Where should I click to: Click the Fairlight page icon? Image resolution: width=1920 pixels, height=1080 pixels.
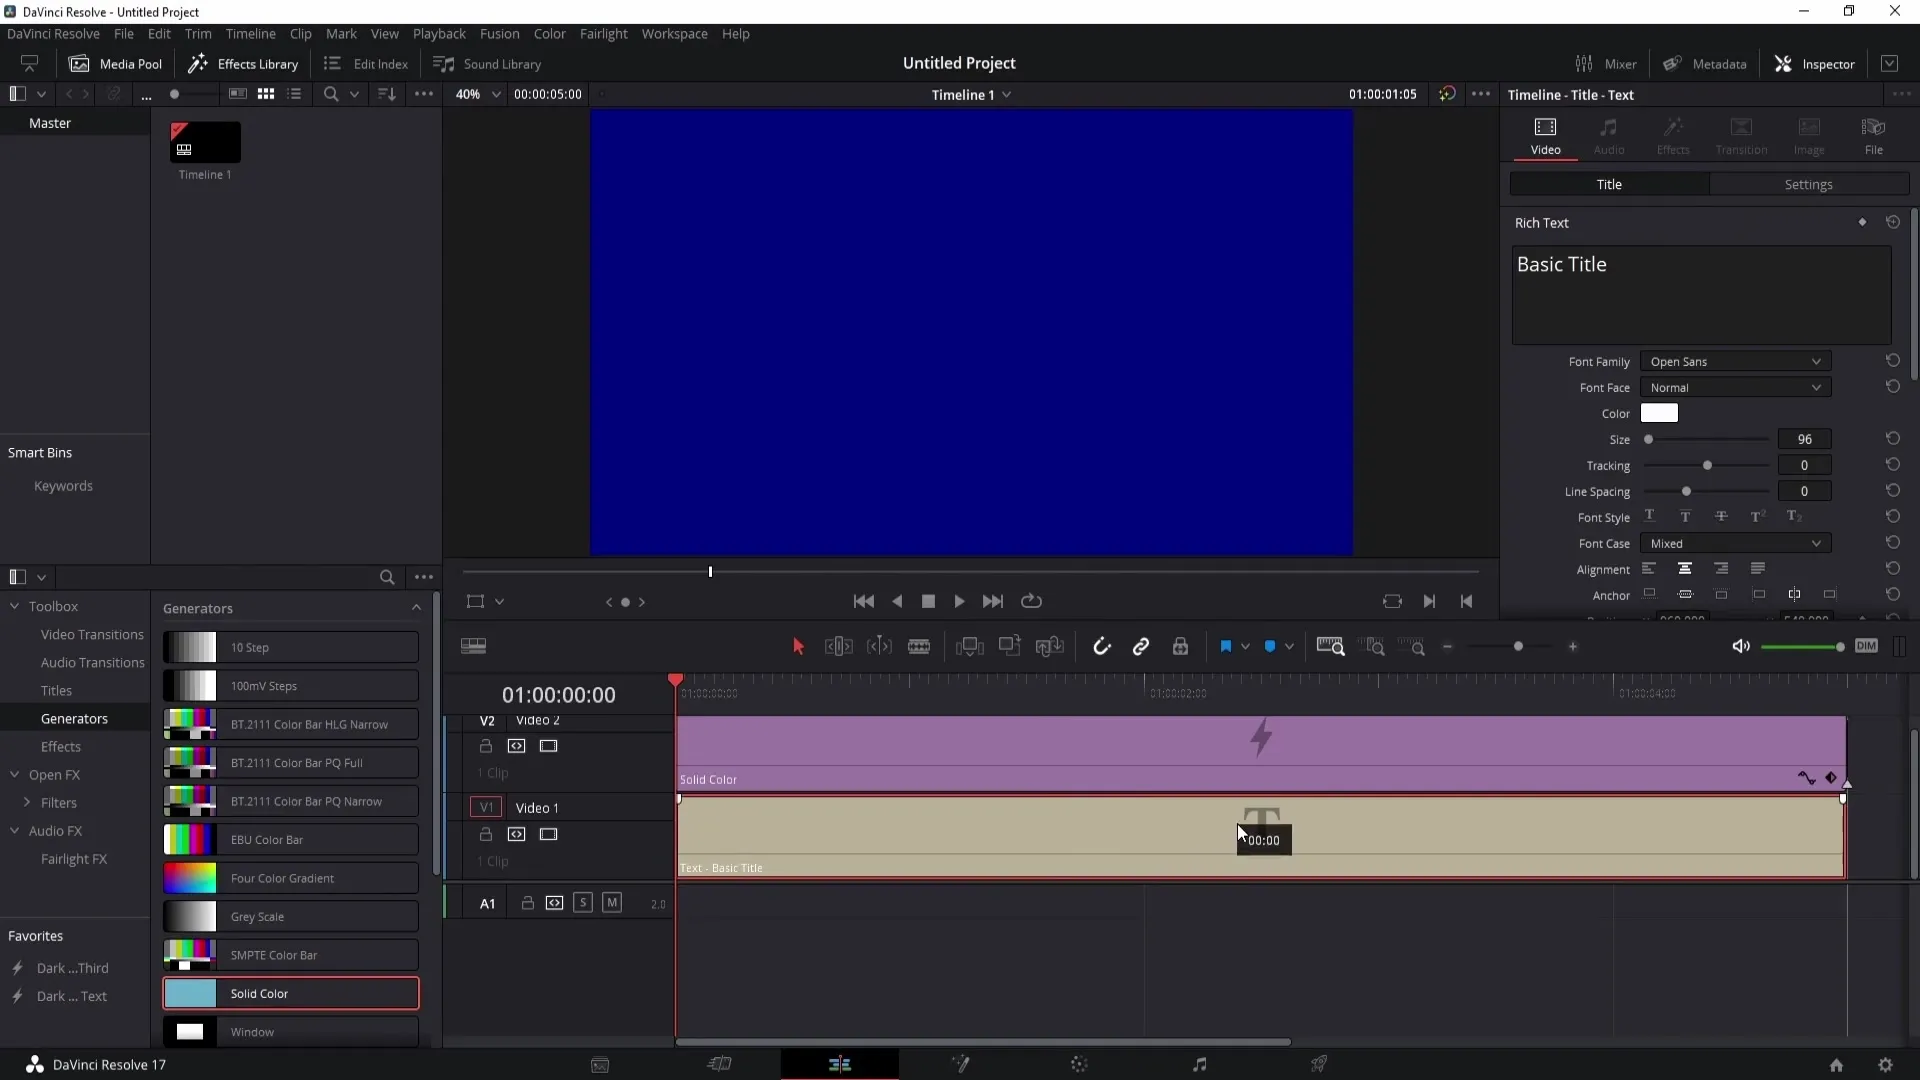[1200, 1064]
